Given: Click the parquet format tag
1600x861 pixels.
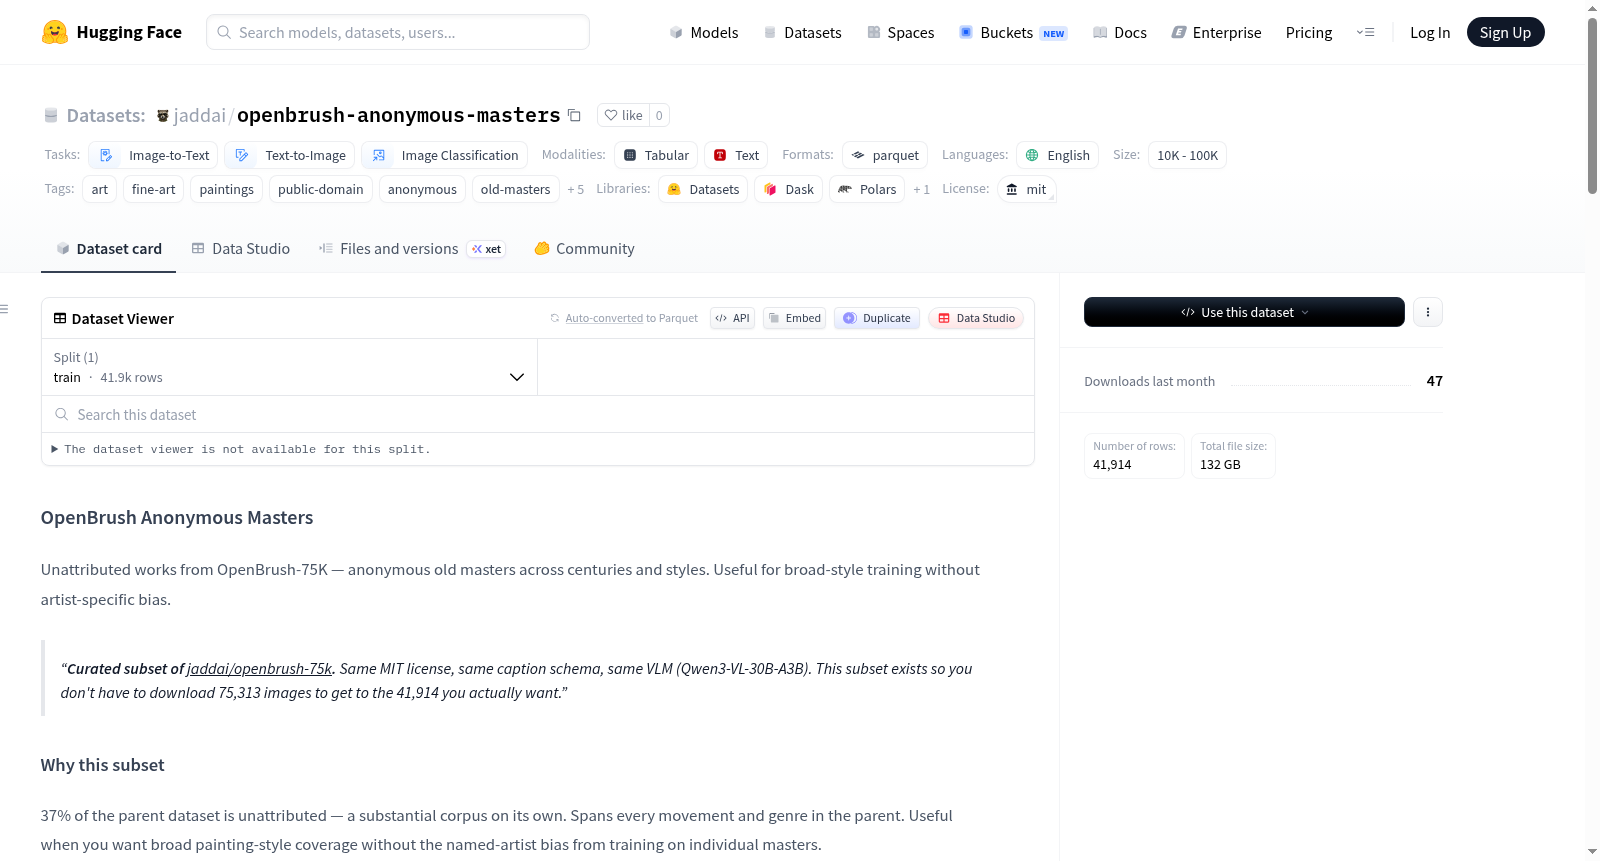Looking at the screenshot, I should point(885,155).
